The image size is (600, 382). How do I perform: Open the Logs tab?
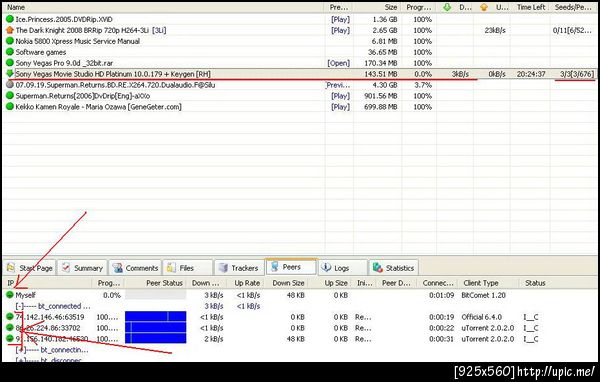point(342,268)
